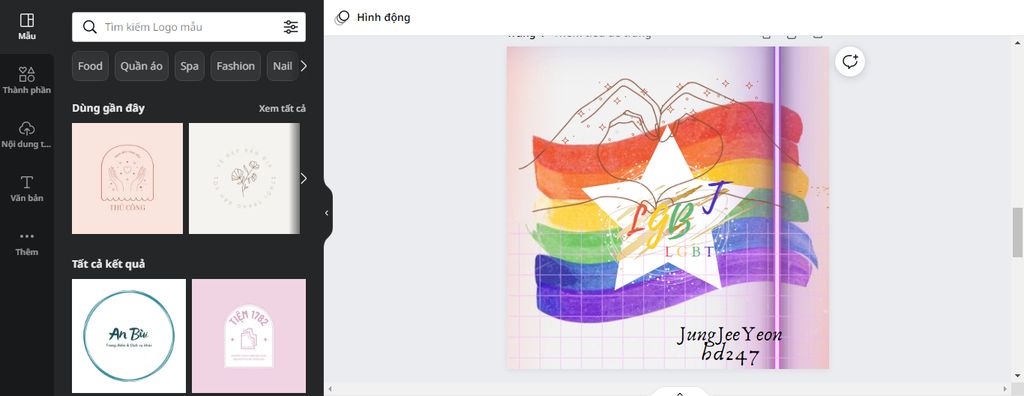Select the Quần áo category chip
The width and height of the screenshot is (1024, 396).
[142, 66]
